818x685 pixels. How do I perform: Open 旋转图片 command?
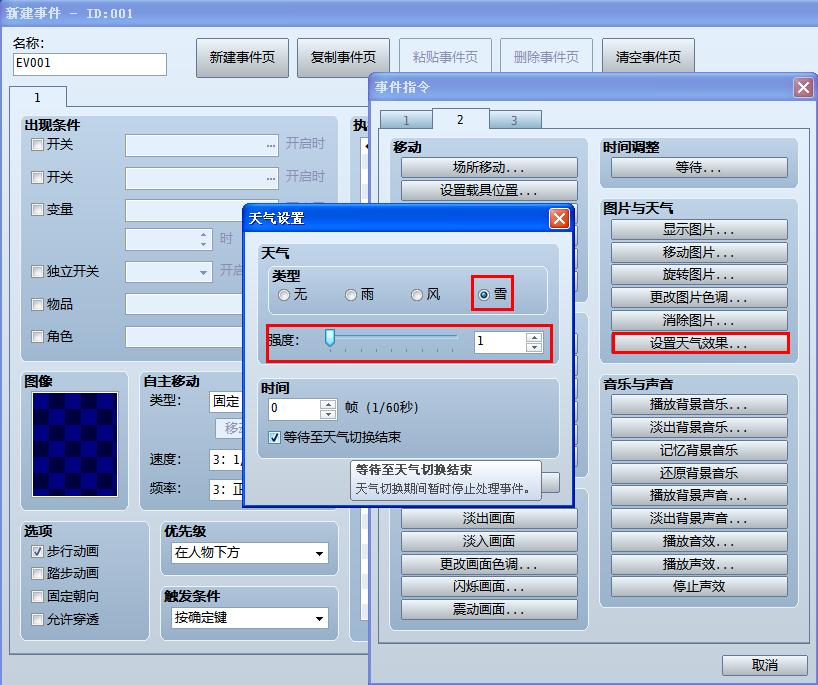point(699,274)
